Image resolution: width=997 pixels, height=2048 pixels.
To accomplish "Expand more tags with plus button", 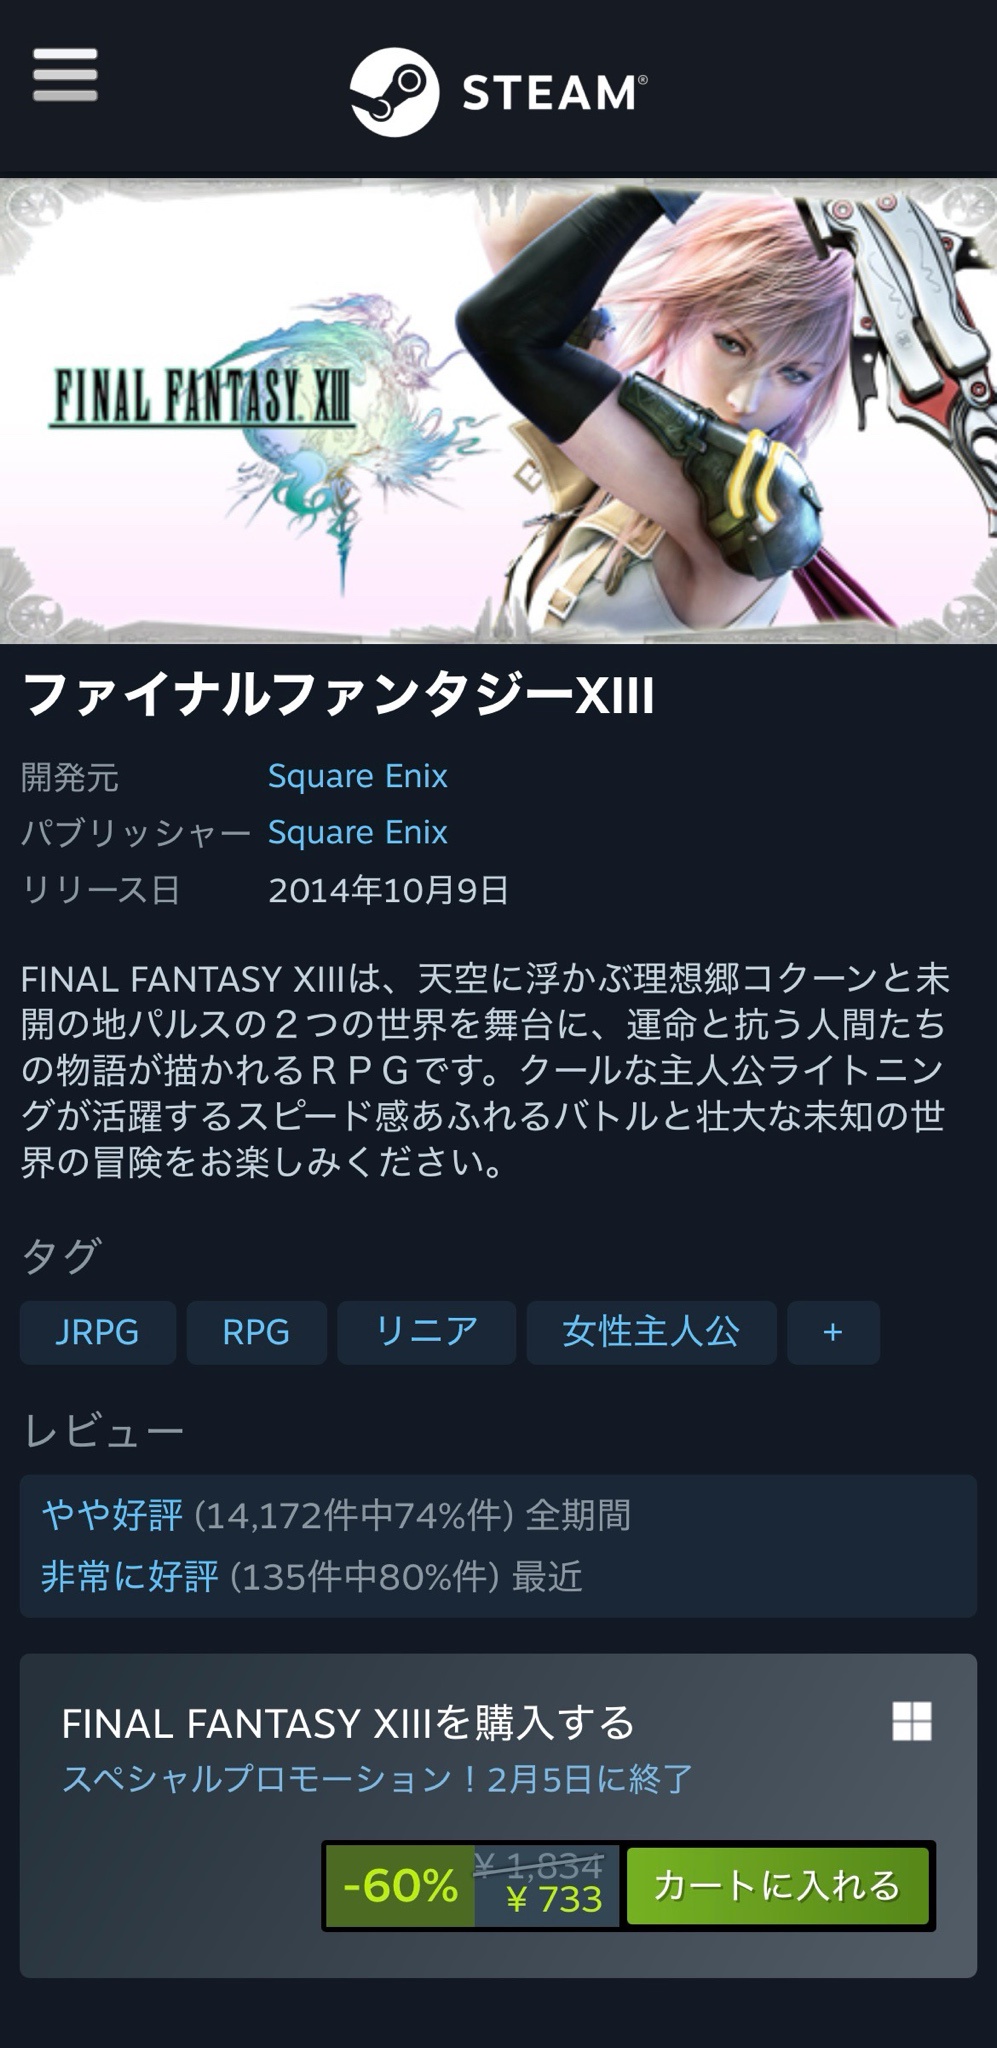I will [833, 1332].
